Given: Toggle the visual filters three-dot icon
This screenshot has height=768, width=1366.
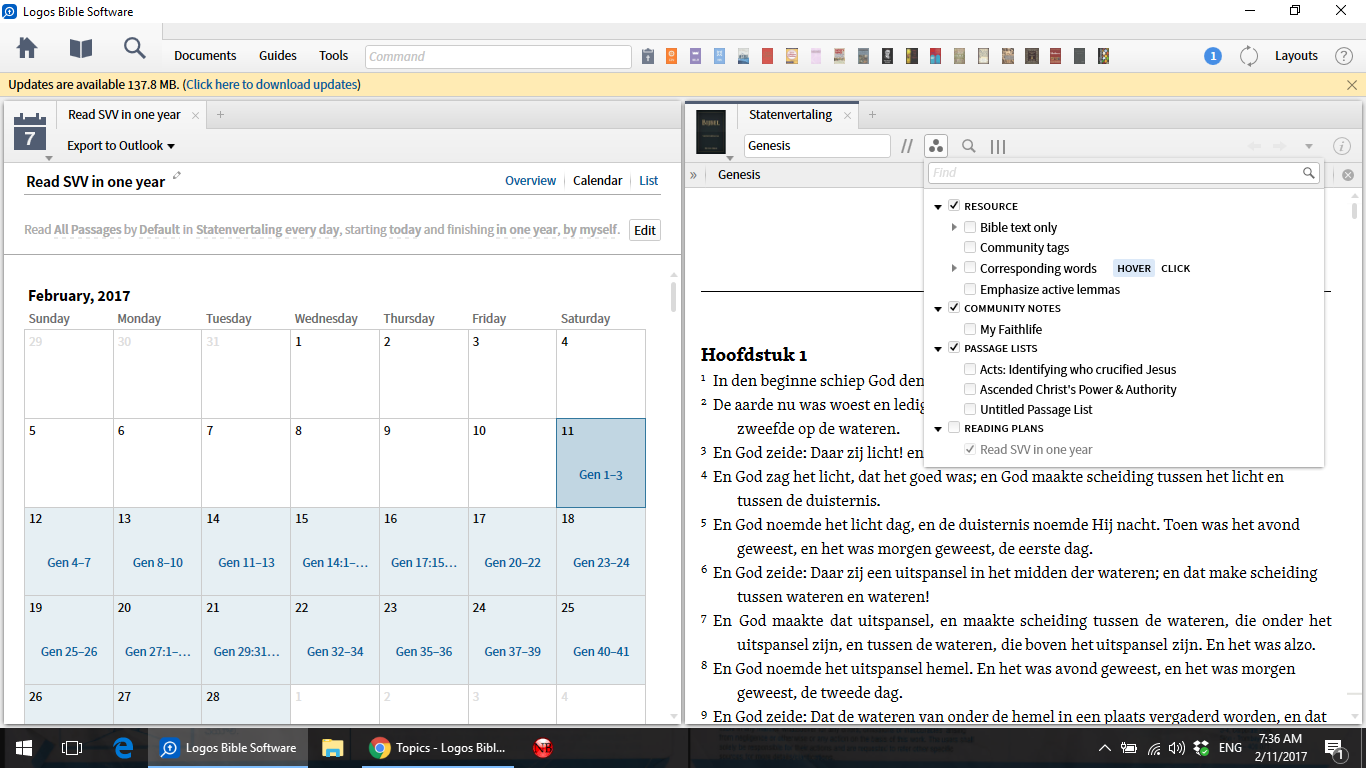Looking at the screenshot, I should 936,146.
